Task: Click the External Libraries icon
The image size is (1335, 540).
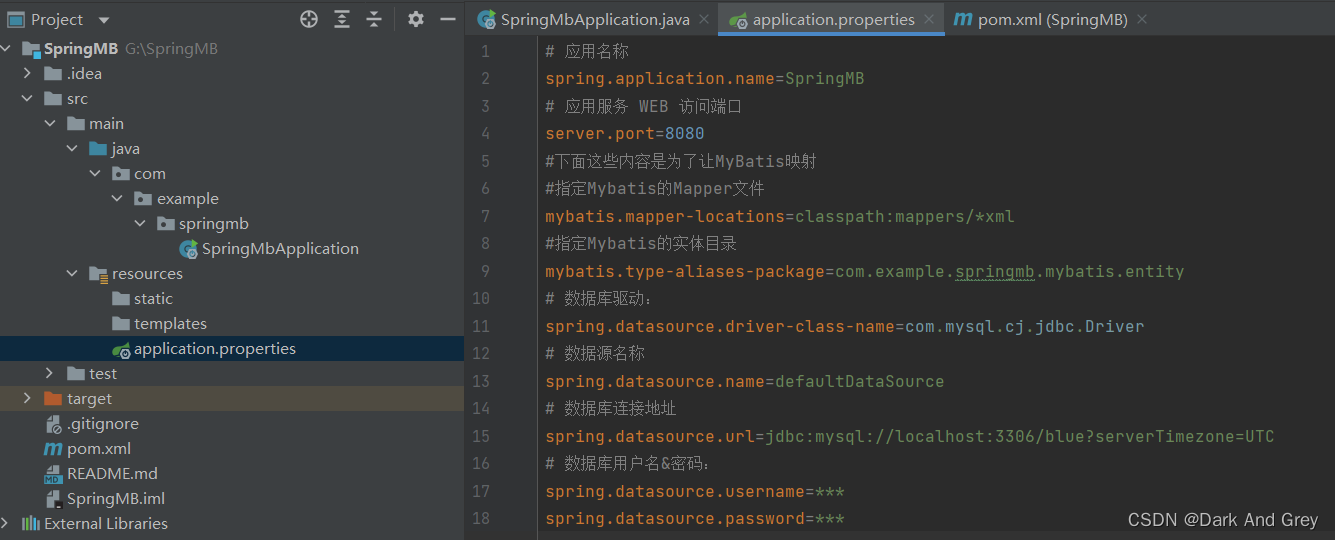Action: pos(31,524)
